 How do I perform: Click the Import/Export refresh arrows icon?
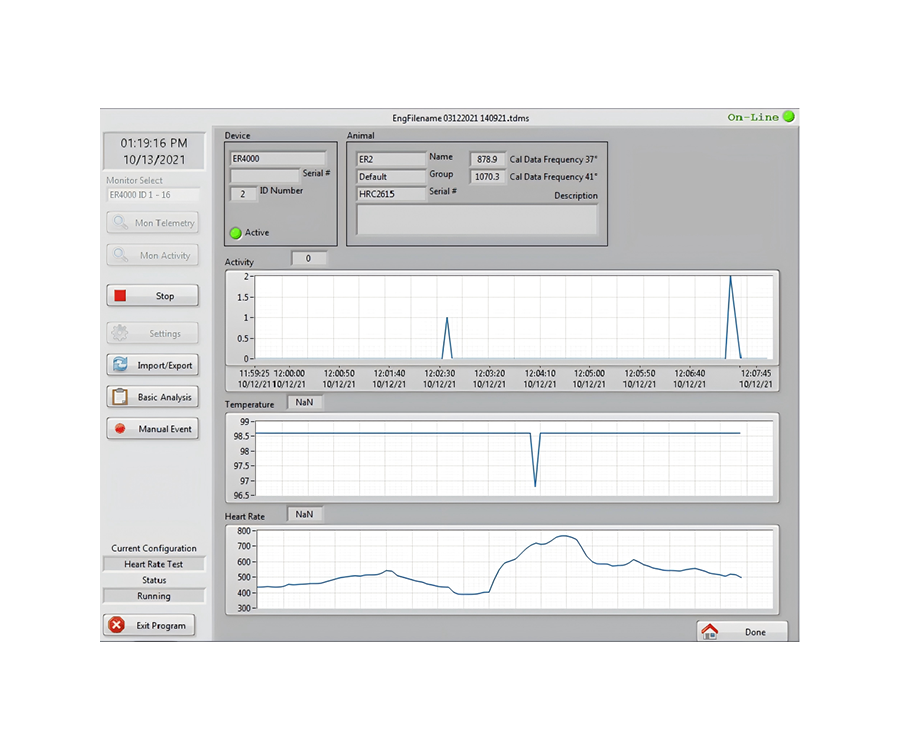[x=121, y=364]
